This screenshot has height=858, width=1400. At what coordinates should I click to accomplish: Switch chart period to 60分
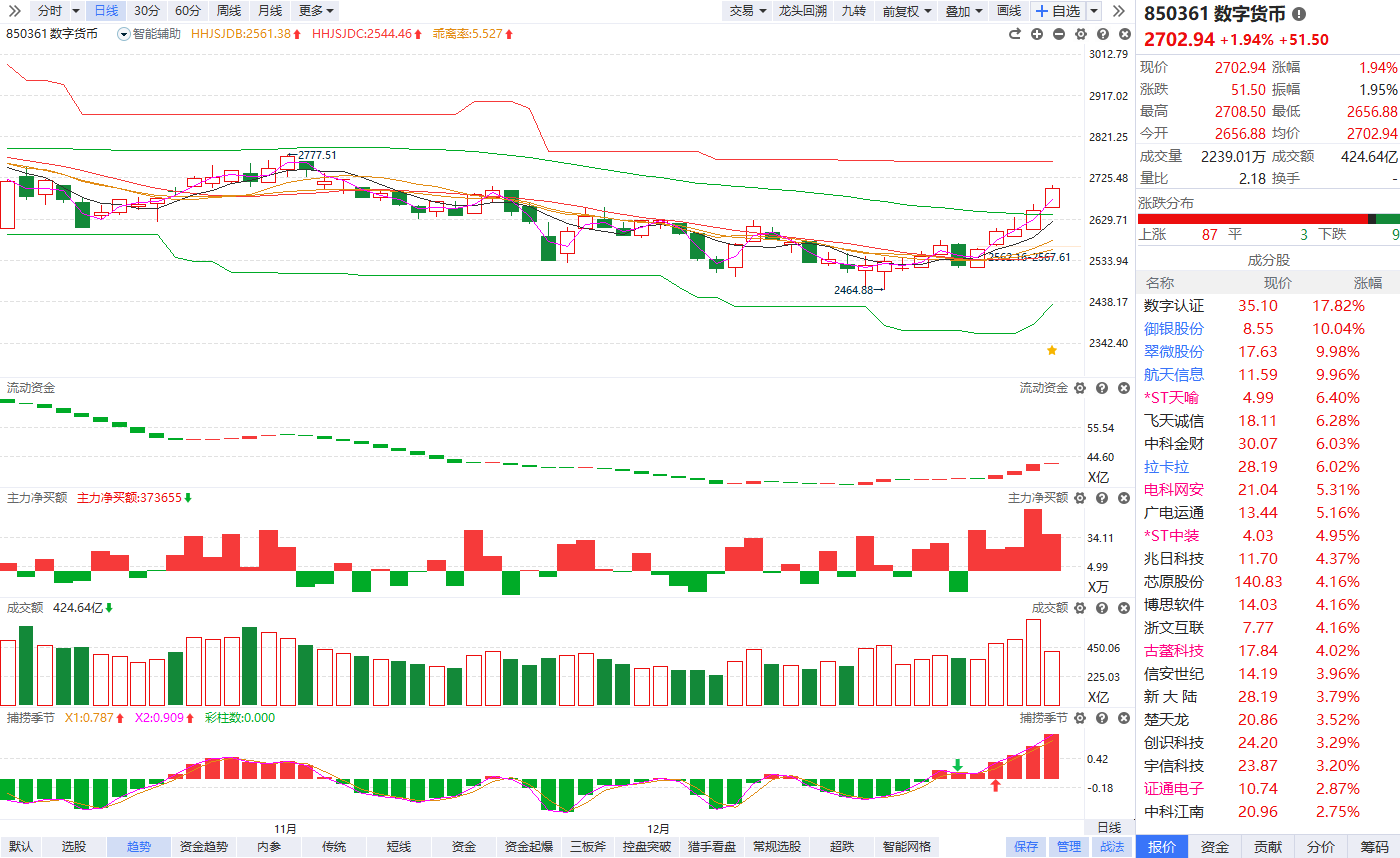click(187, 11)
